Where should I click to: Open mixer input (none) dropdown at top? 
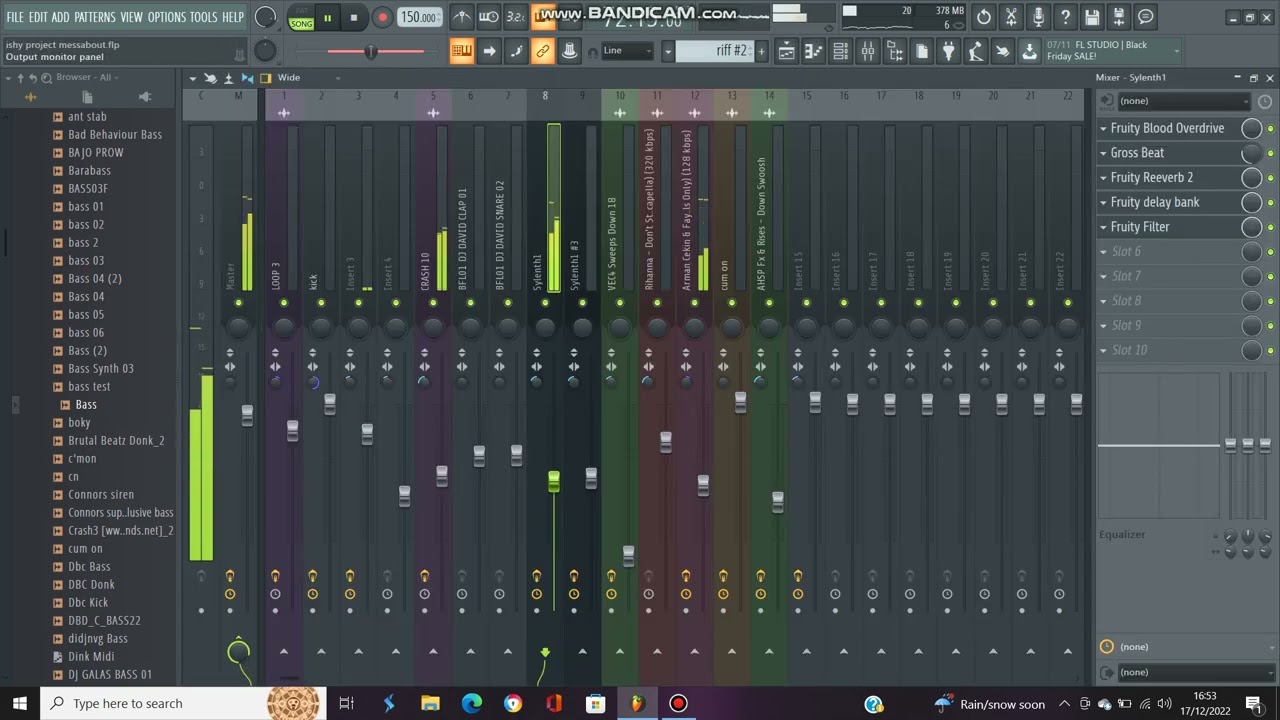coord(1183,101)
